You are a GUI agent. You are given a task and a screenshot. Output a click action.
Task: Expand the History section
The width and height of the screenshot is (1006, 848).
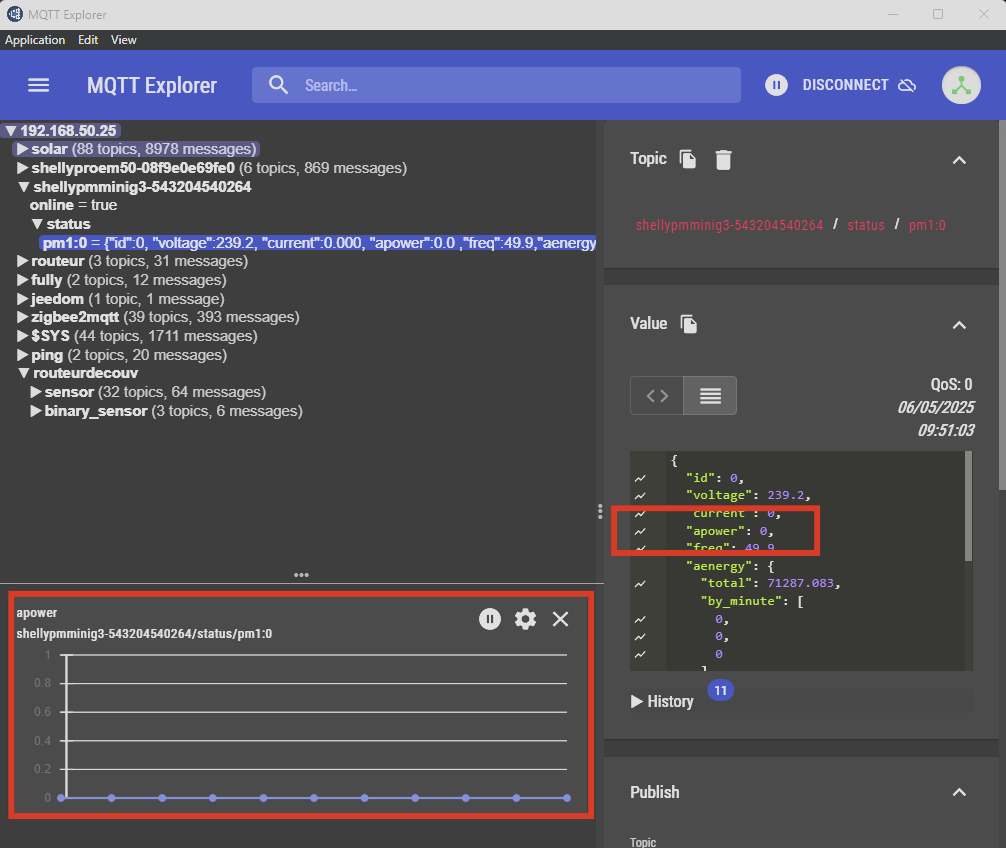coord(662,701)
